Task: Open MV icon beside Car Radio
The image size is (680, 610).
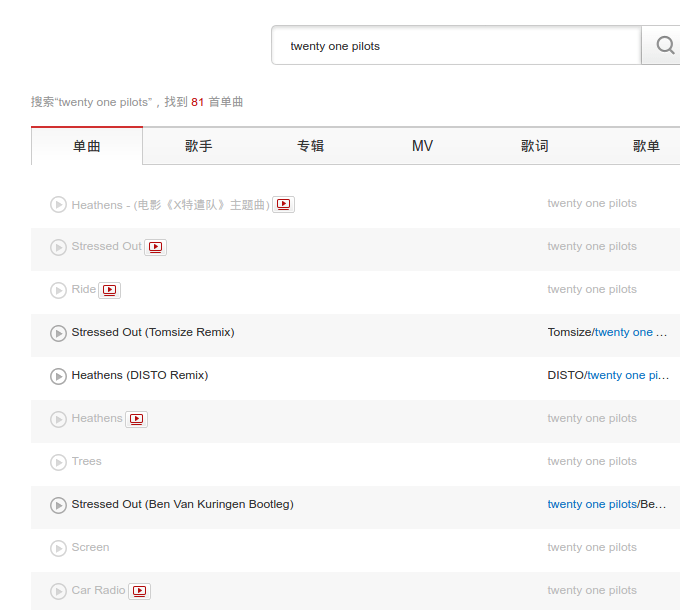Action: pos(139,591)
